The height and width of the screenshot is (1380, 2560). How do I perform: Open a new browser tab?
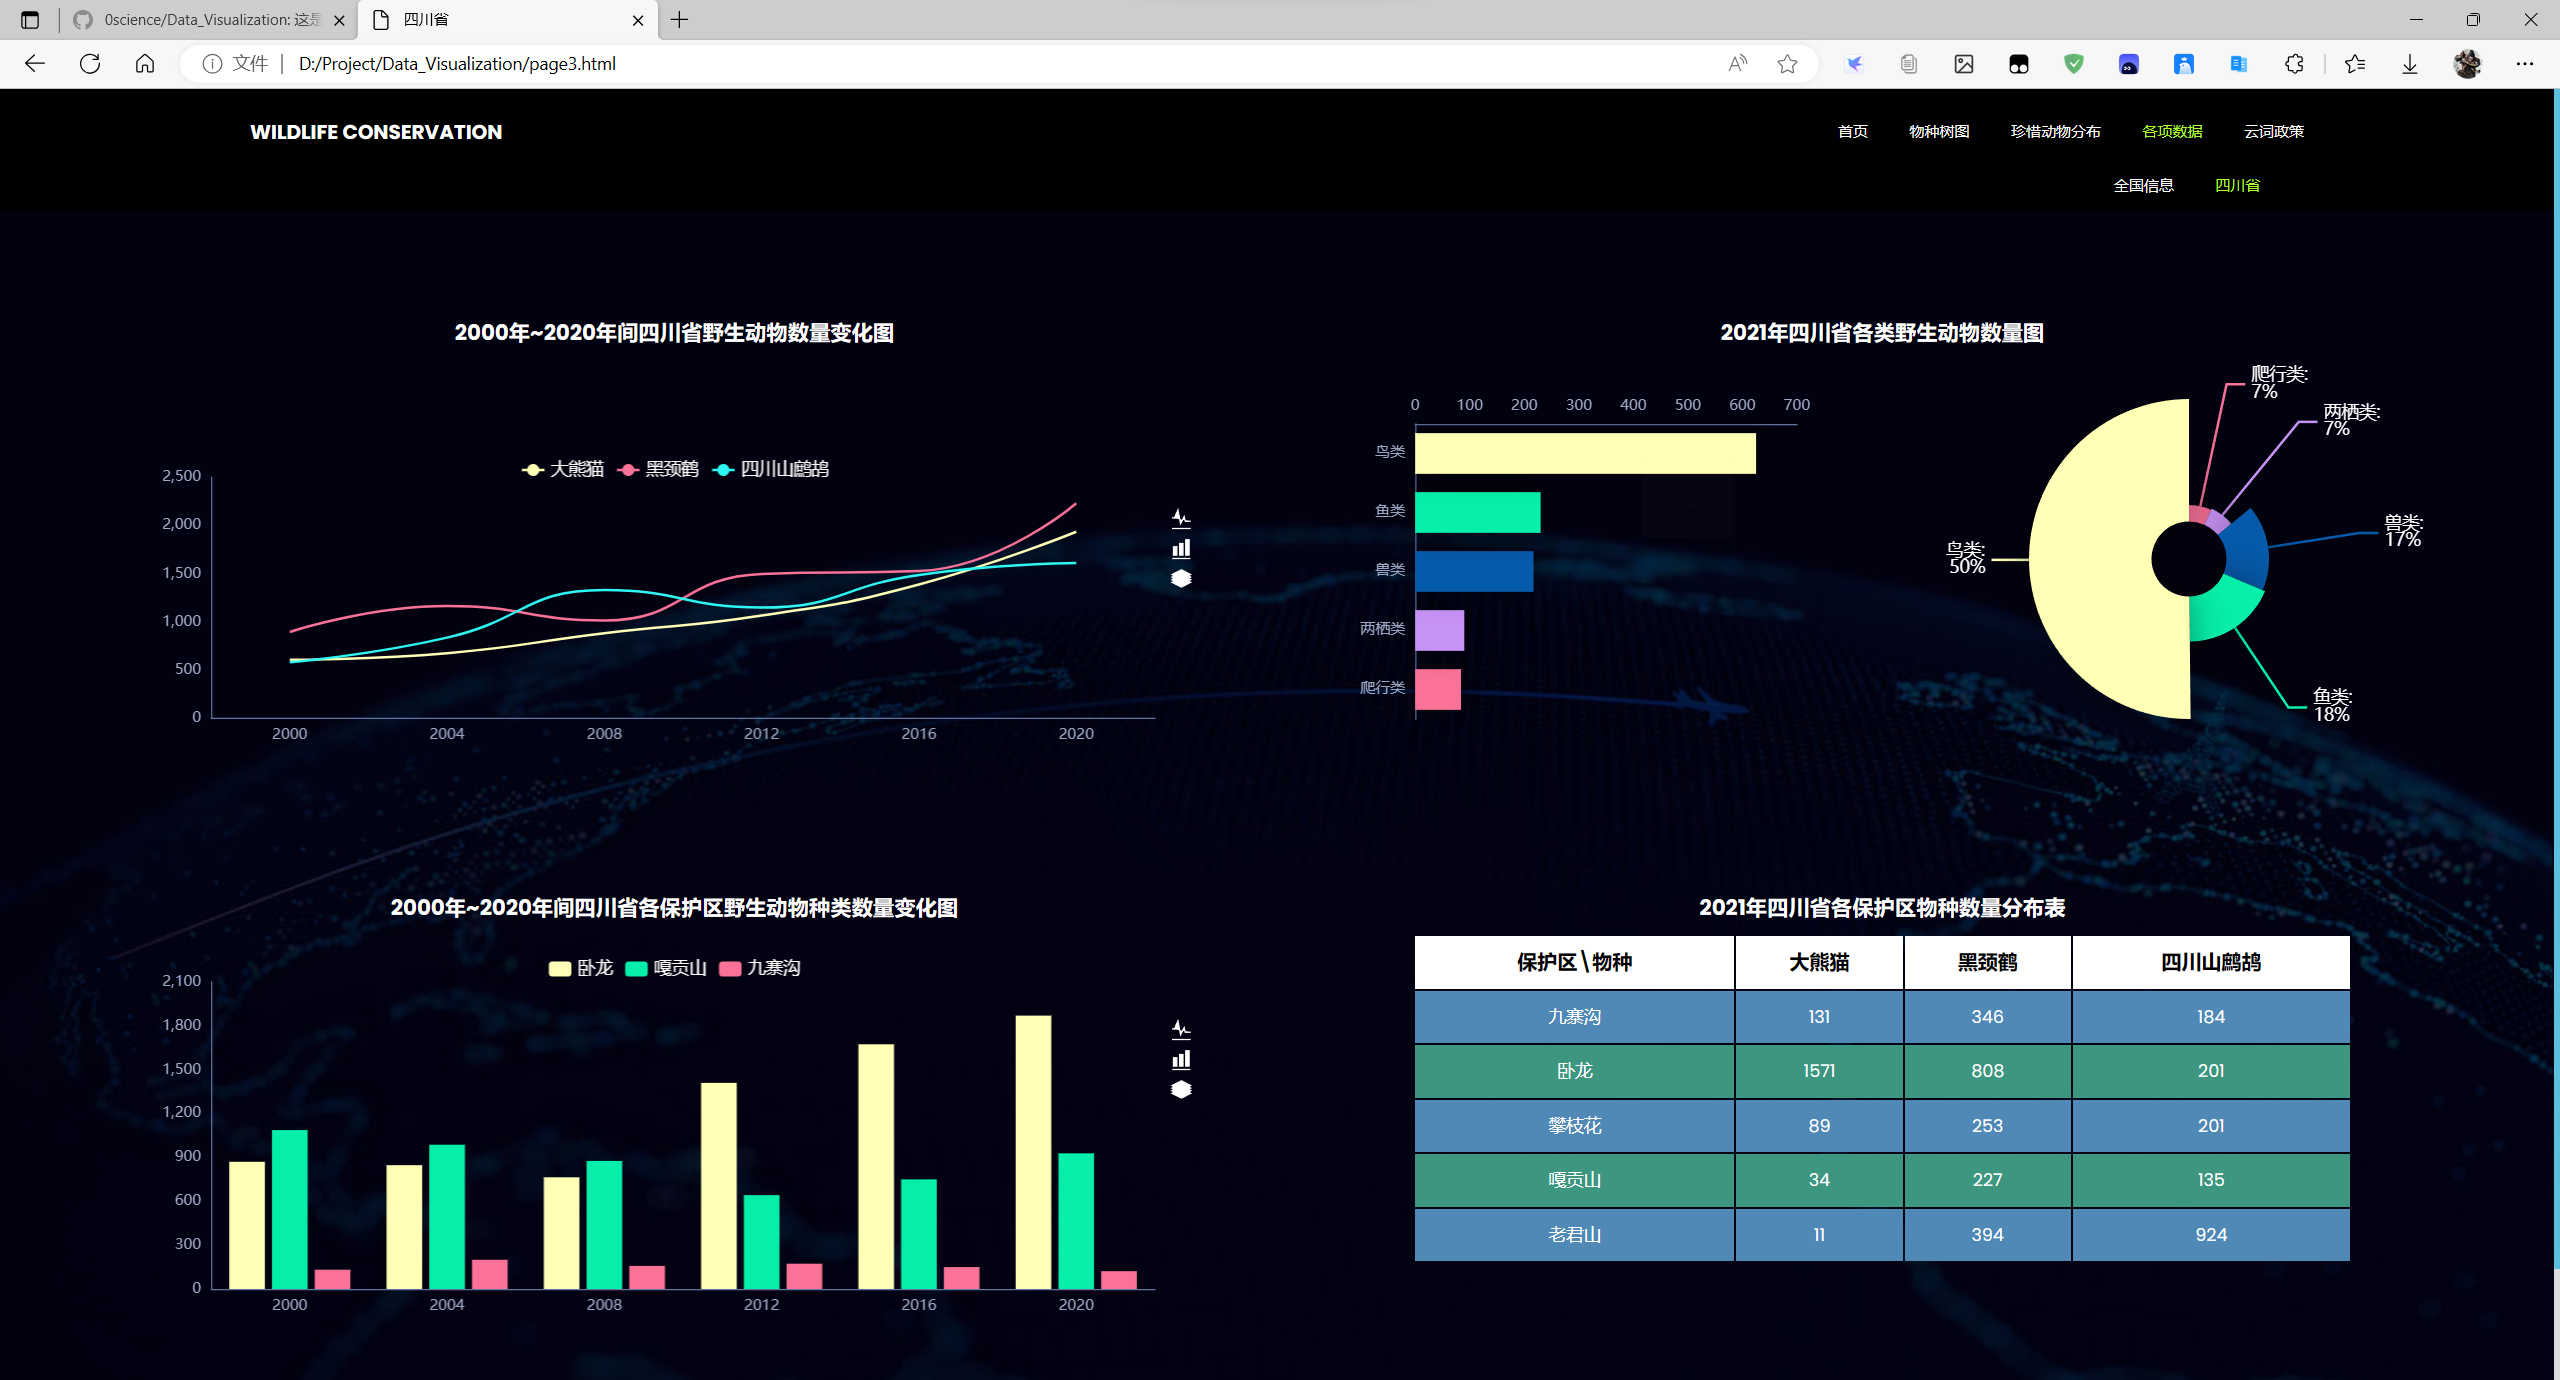(x=680, y=20)
